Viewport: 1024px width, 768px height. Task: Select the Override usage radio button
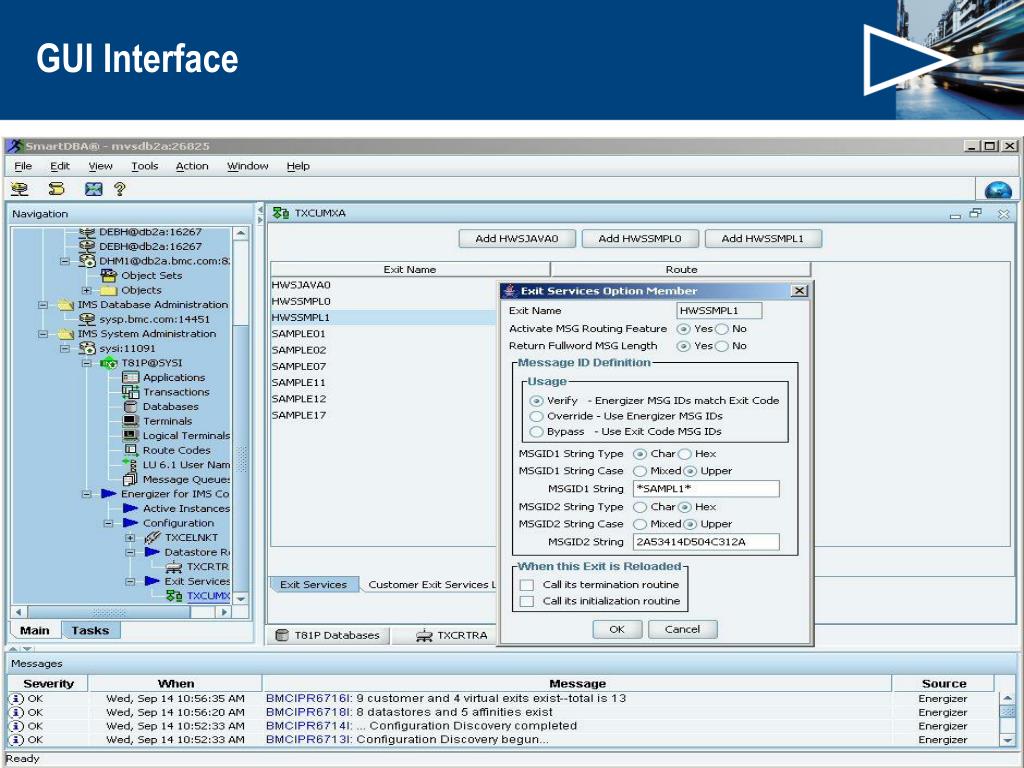(536, 417)
